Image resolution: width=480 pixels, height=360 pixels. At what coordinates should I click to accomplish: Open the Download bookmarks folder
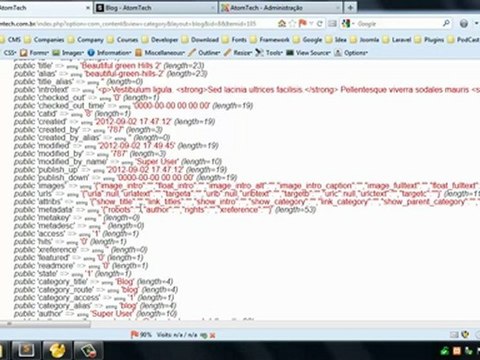coord(201,40)
